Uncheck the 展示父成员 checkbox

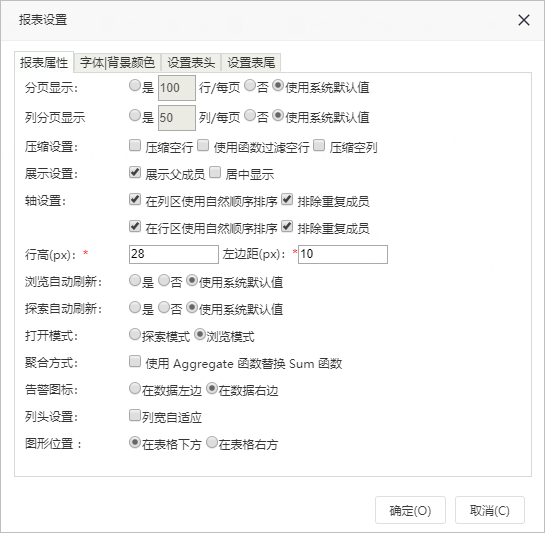(135, 172)
